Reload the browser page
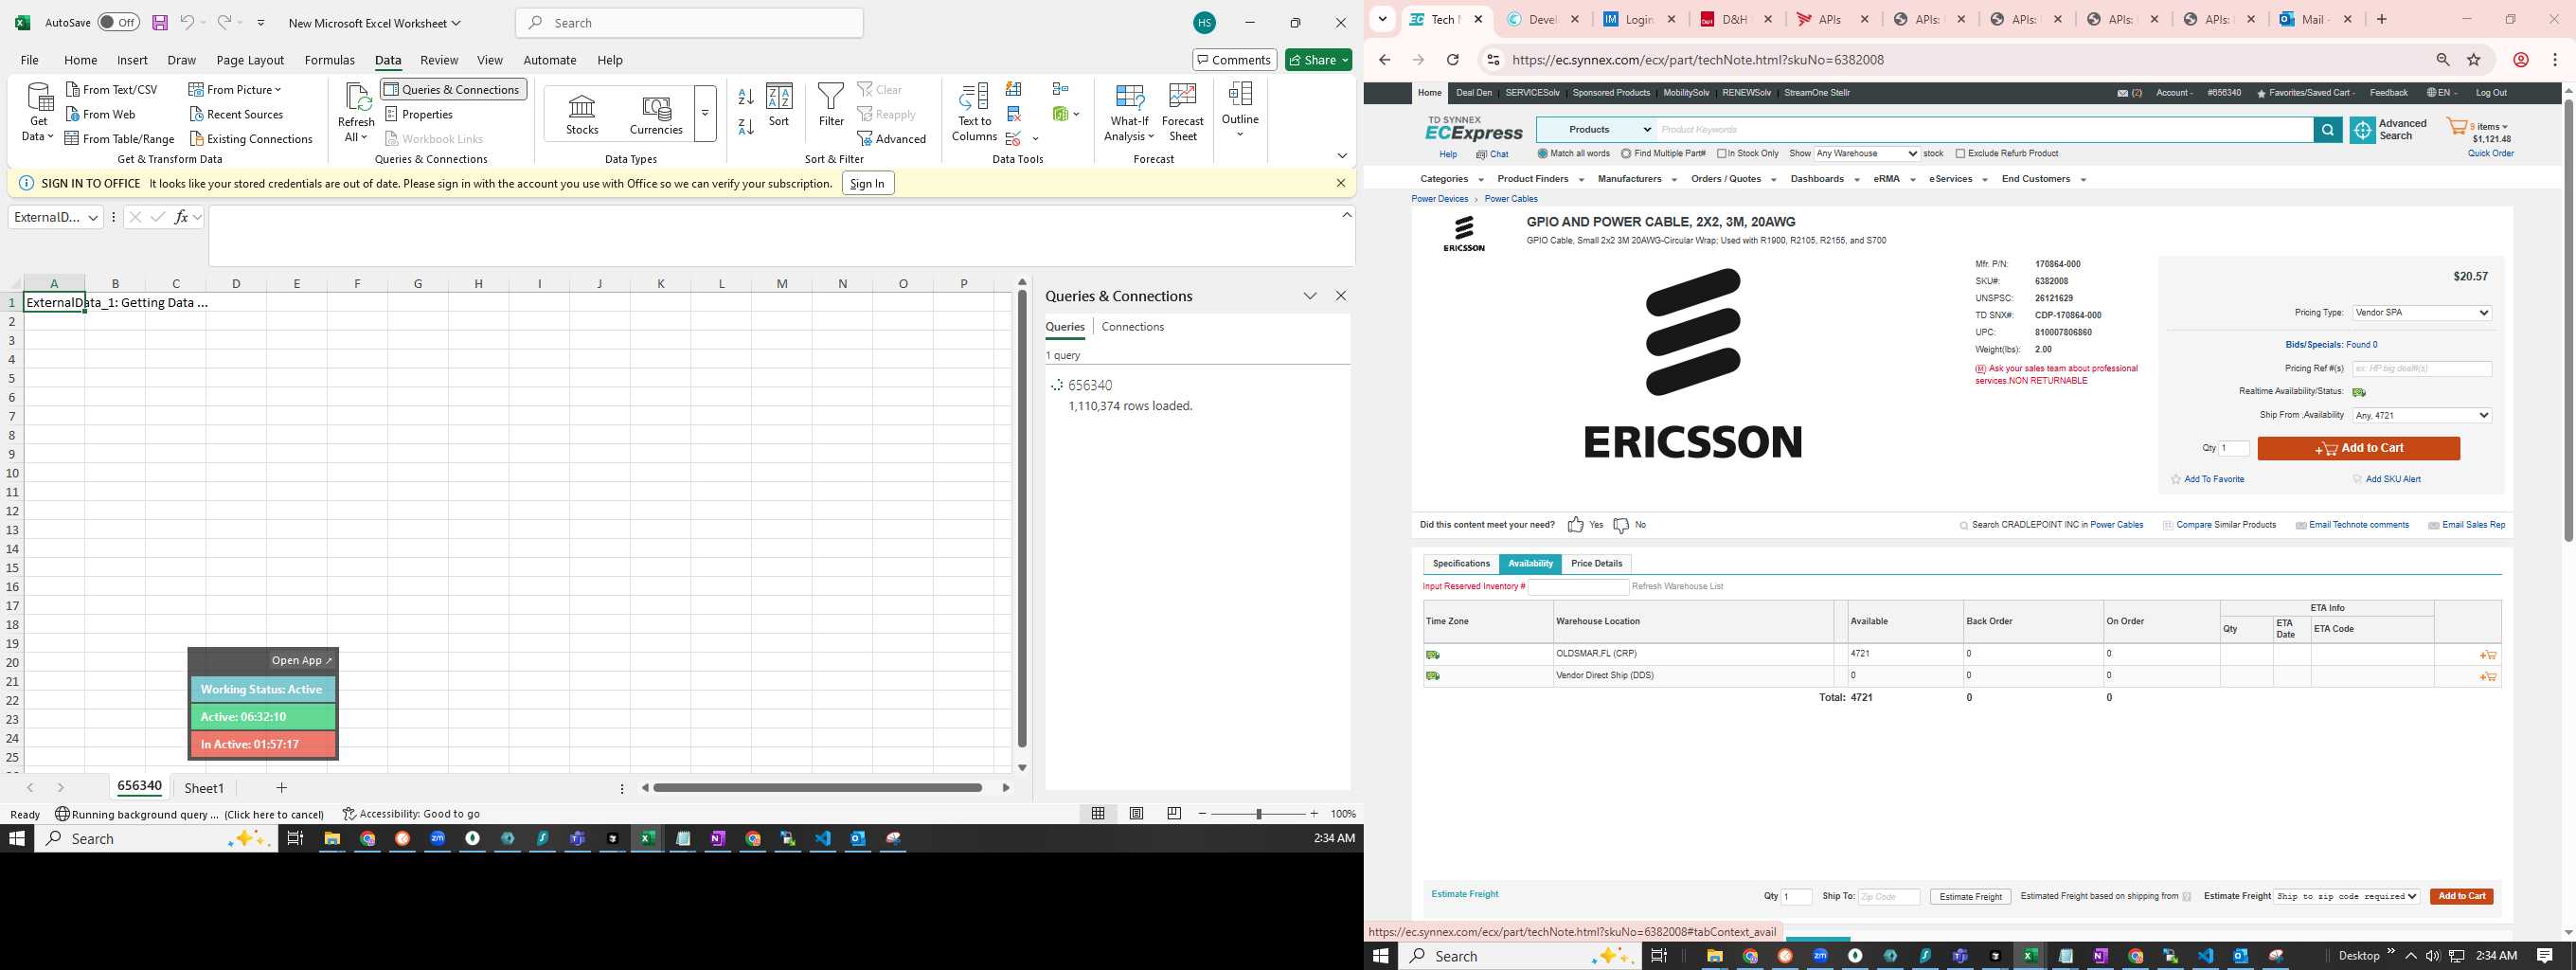Image resolution: width=2576 pixels, height=970 pixels. pyautogui.click(x=1453, y=60)
